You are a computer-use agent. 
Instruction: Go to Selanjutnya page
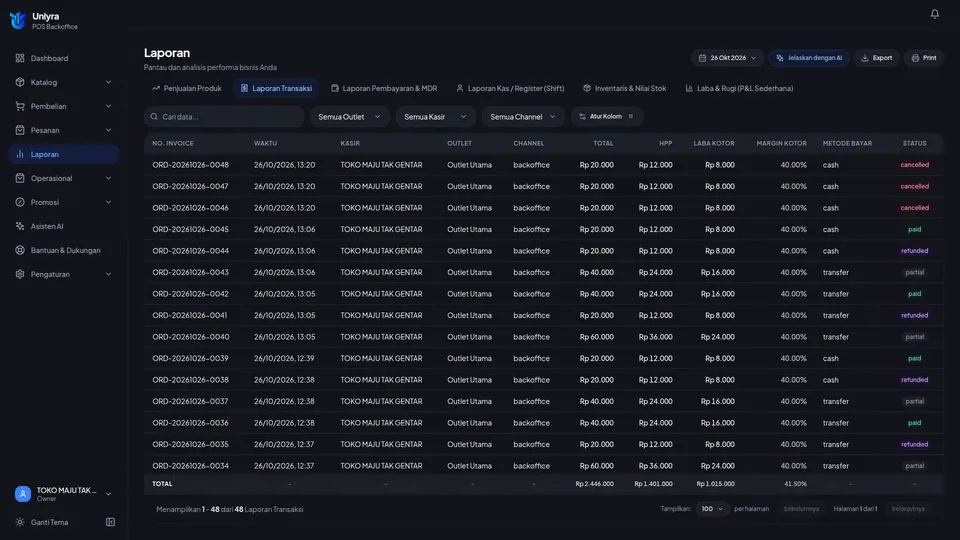tap(908, 509)
